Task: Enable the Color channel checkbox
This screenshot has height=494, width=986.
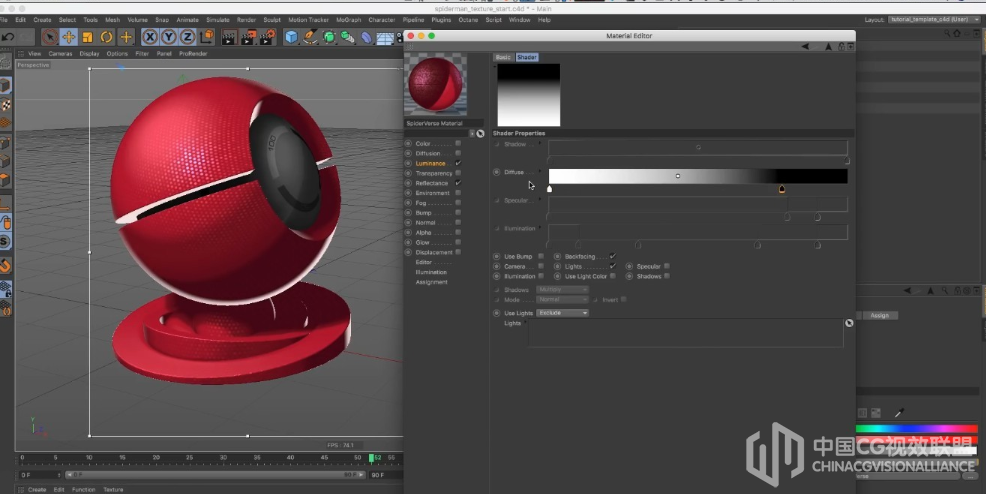Action: 458,143
